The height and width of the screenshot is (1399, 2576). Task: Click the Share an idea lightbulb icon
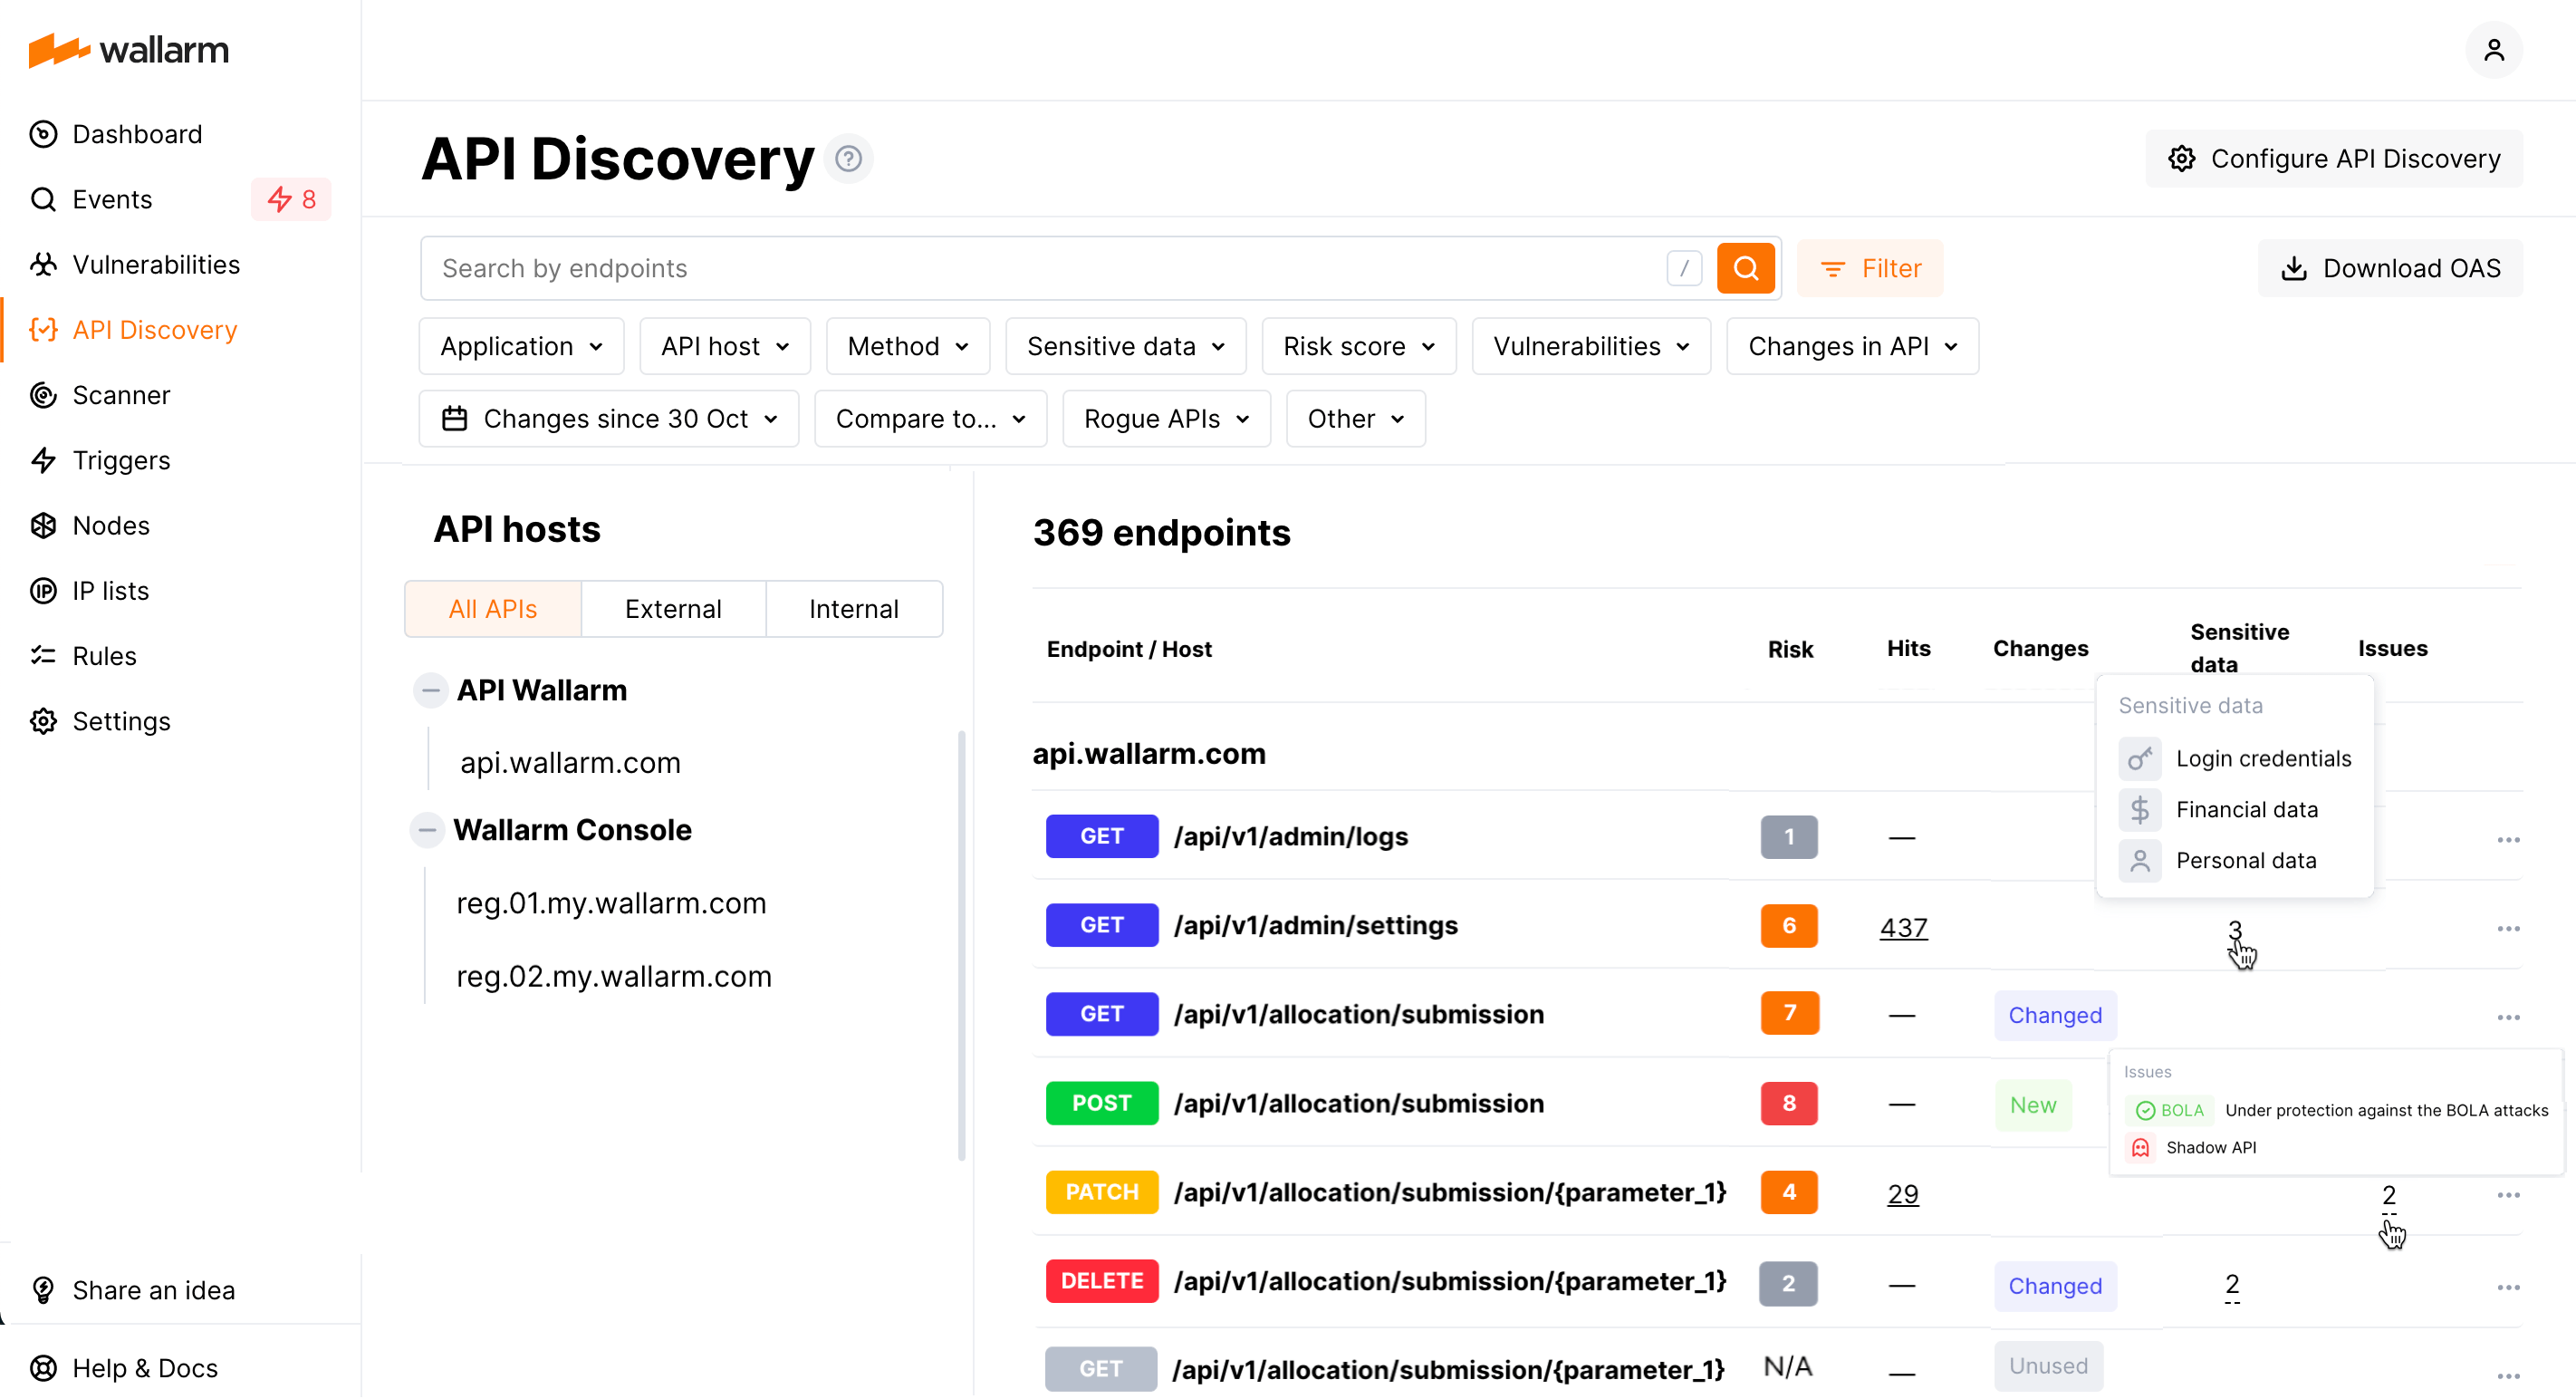(x=43, y=1290)
